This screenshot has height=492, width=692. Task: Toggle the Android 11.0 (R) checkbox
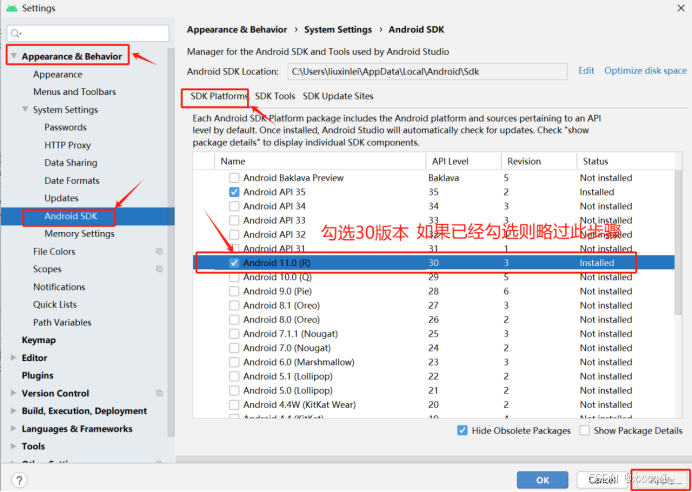coord(234,263)
